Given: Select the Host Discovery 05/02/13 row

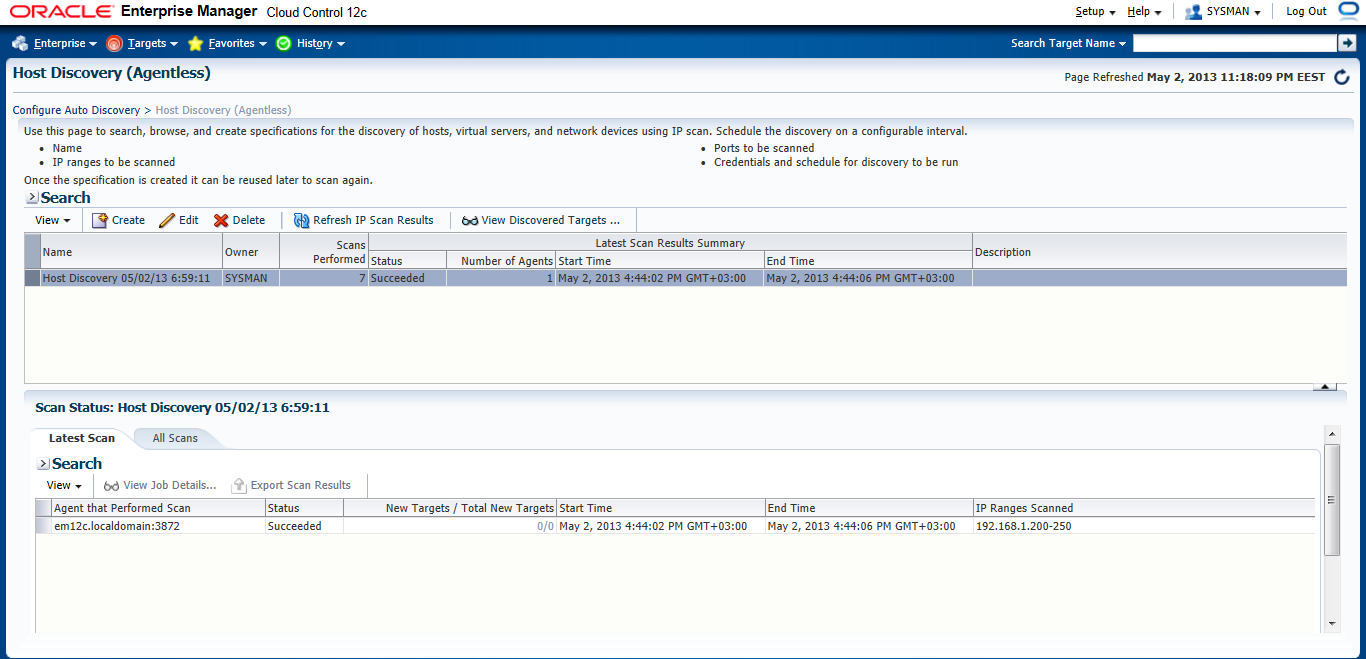Looking at the screenshot, I should [x=126, y=278].
